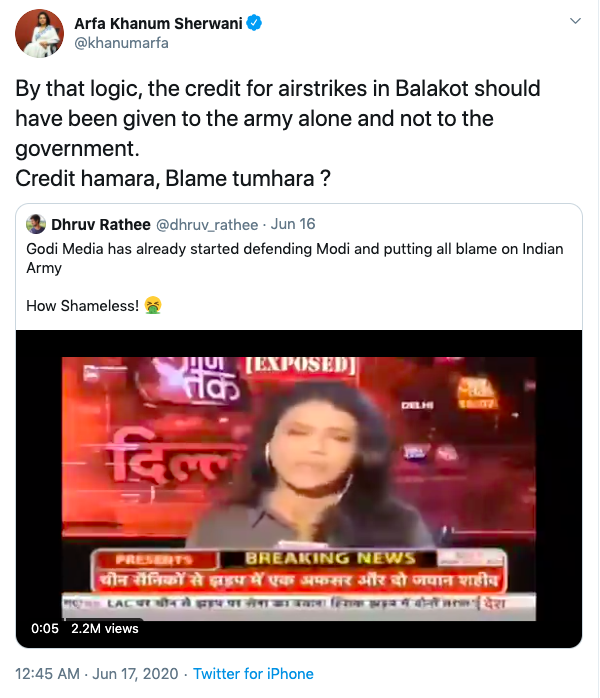Click the BREAKING NEWS banner in the video
Image resolution: width=600 pixels, height=698 pixels.
[330, 558]
